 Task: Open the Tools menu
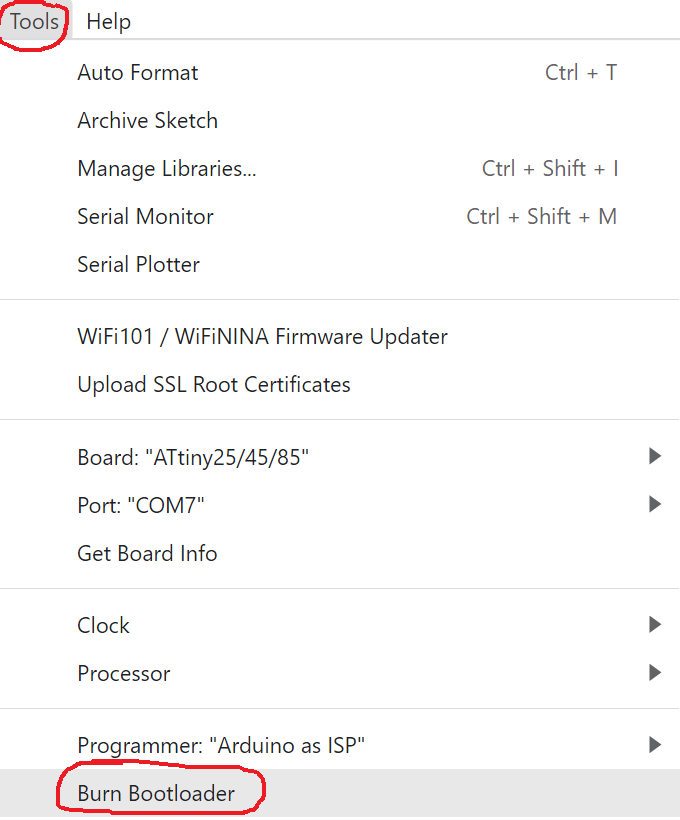click(34, 21)
